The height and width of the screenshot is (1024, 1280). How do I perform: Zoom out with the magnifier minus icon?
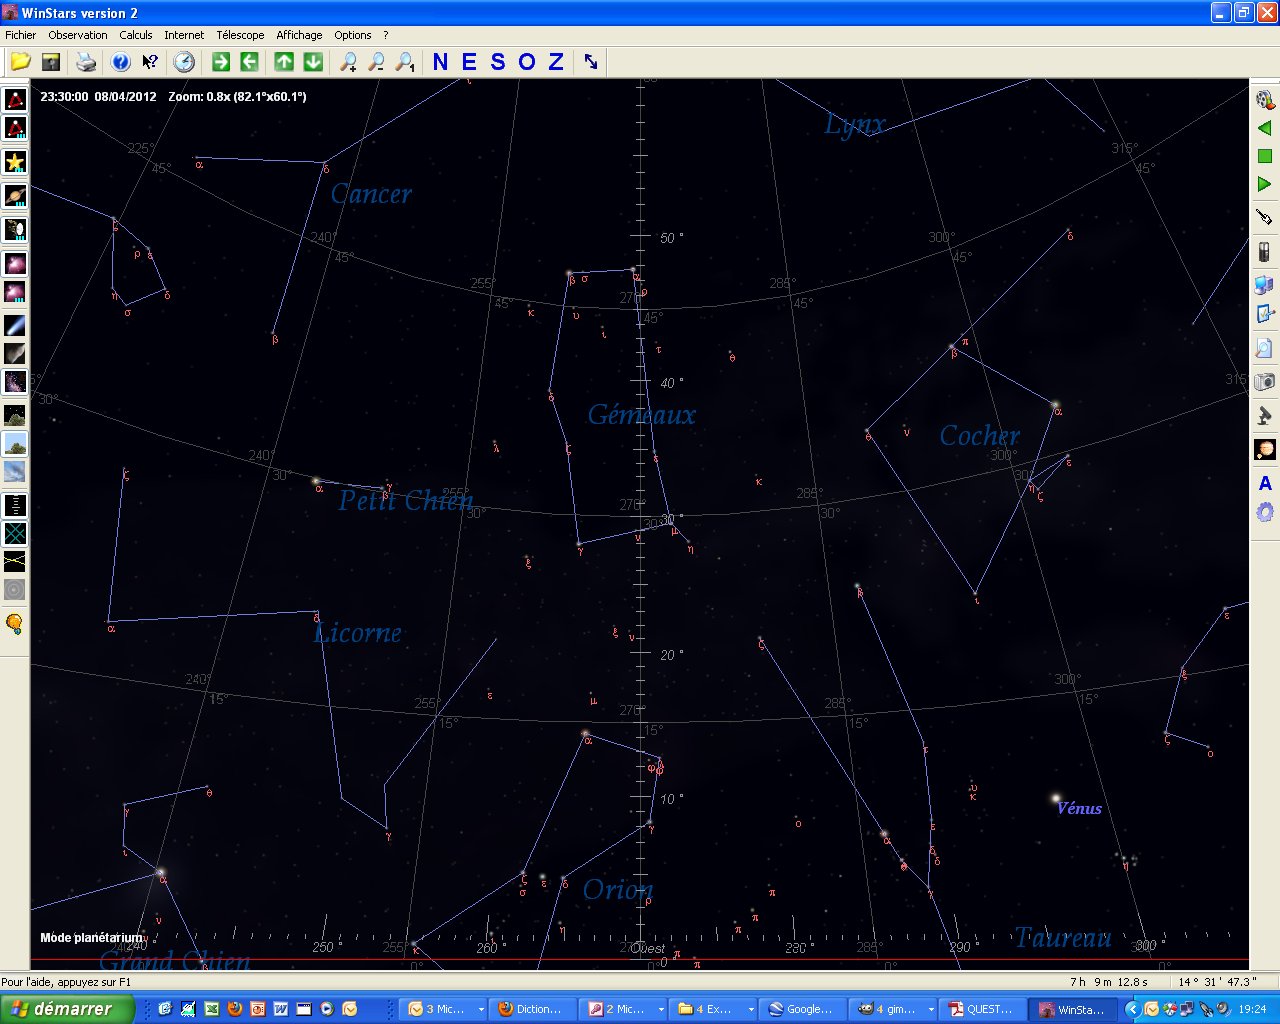point(376,62)
